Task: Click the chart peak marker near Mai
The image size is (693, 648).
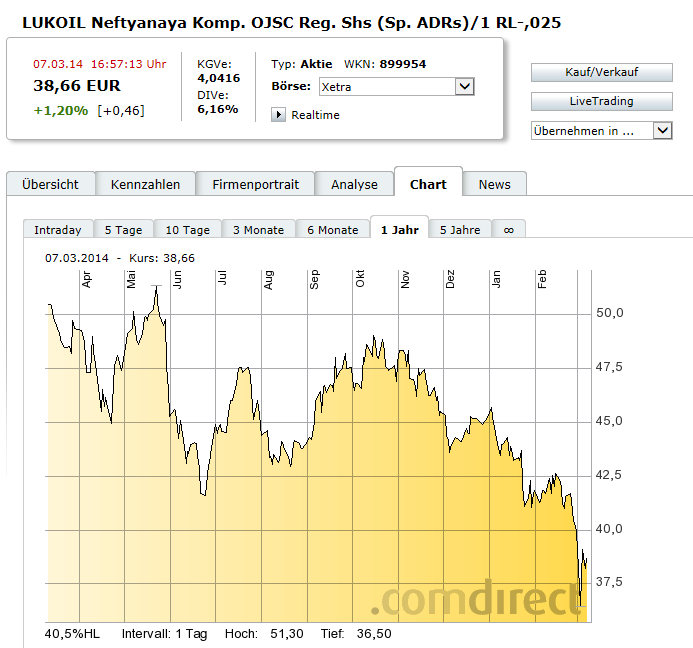Action: click(156, 286)
